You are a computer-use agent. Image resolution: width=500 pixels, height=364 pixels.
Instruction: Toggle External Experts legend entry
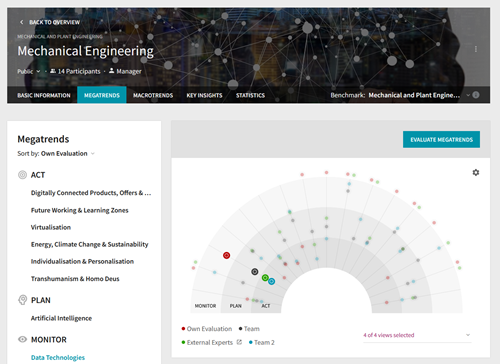pyautogui.click(x=207, y=342)
